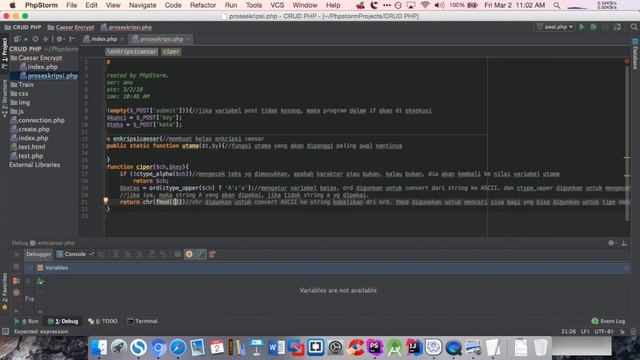Switch to the Debugger tab
640x360 pixels.
(38, 254)
